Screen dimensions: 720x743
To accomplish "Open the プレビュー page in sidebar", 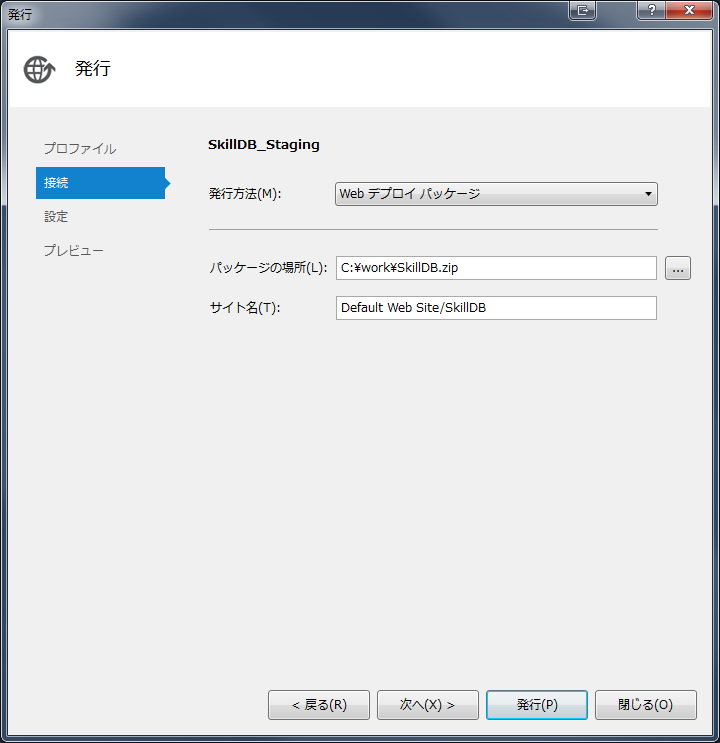I will pyautogui.click(x=73, y=250).
